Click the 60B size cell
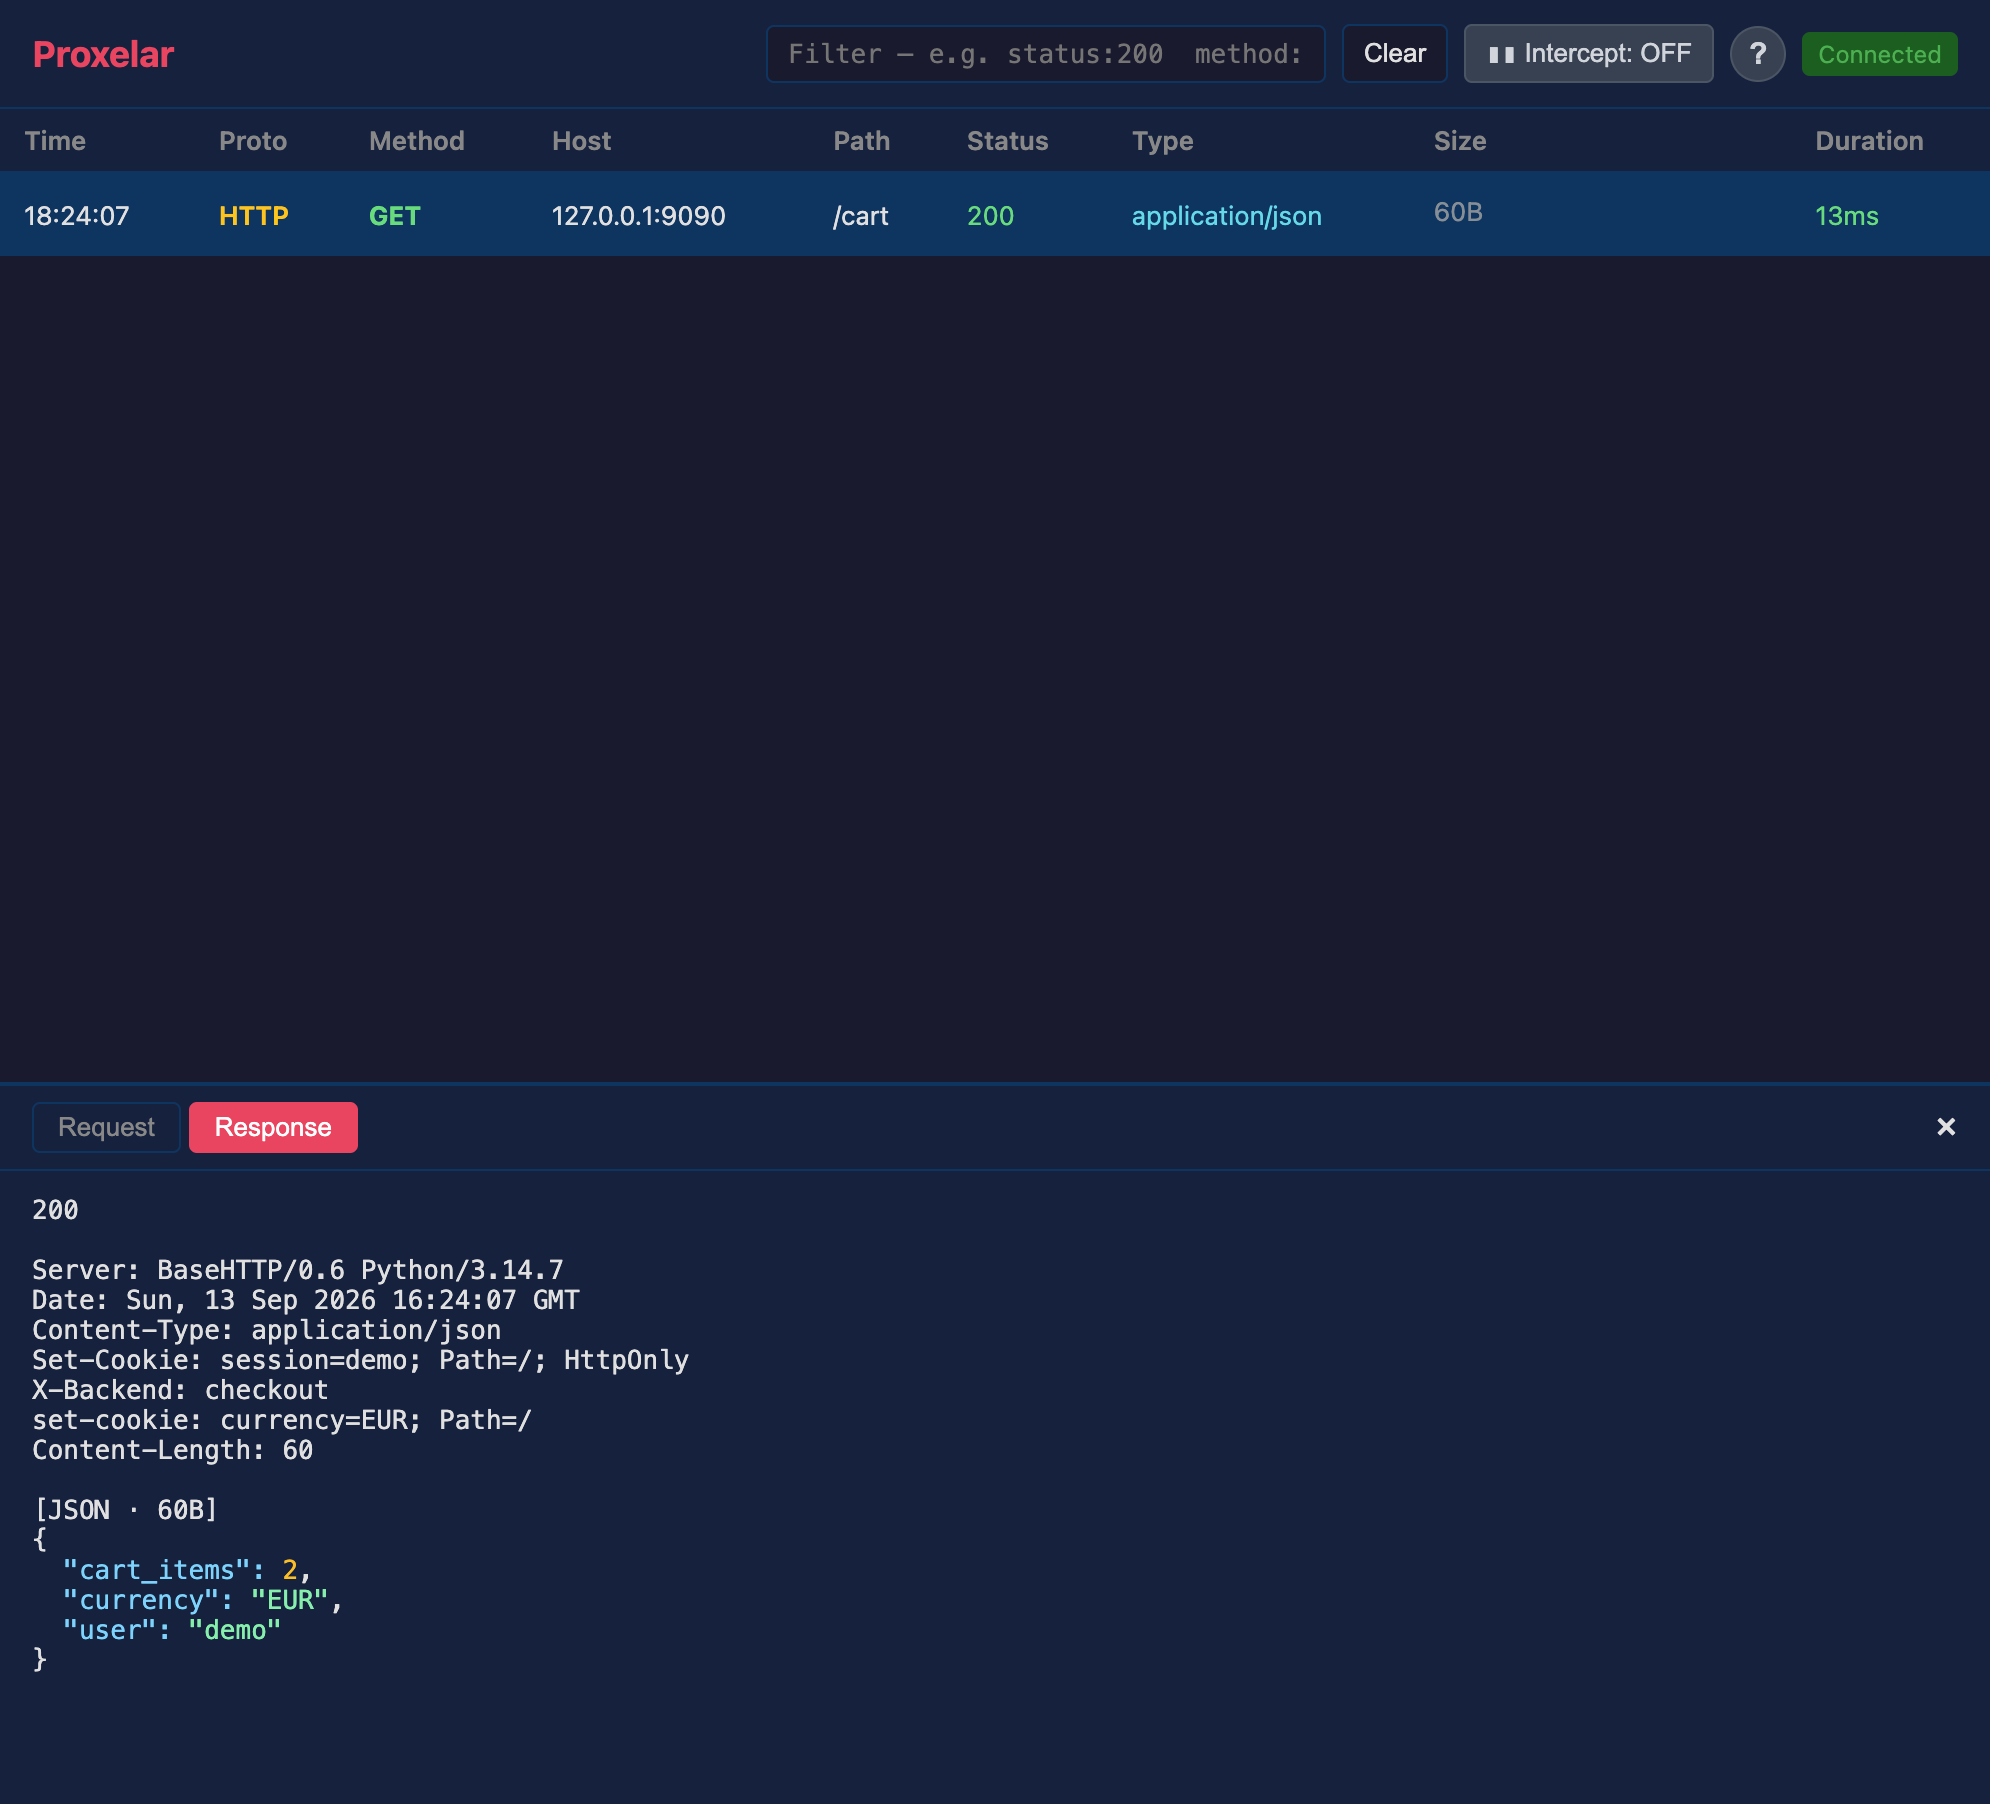1990x1804 pixels. click(x=1458, y=212)
